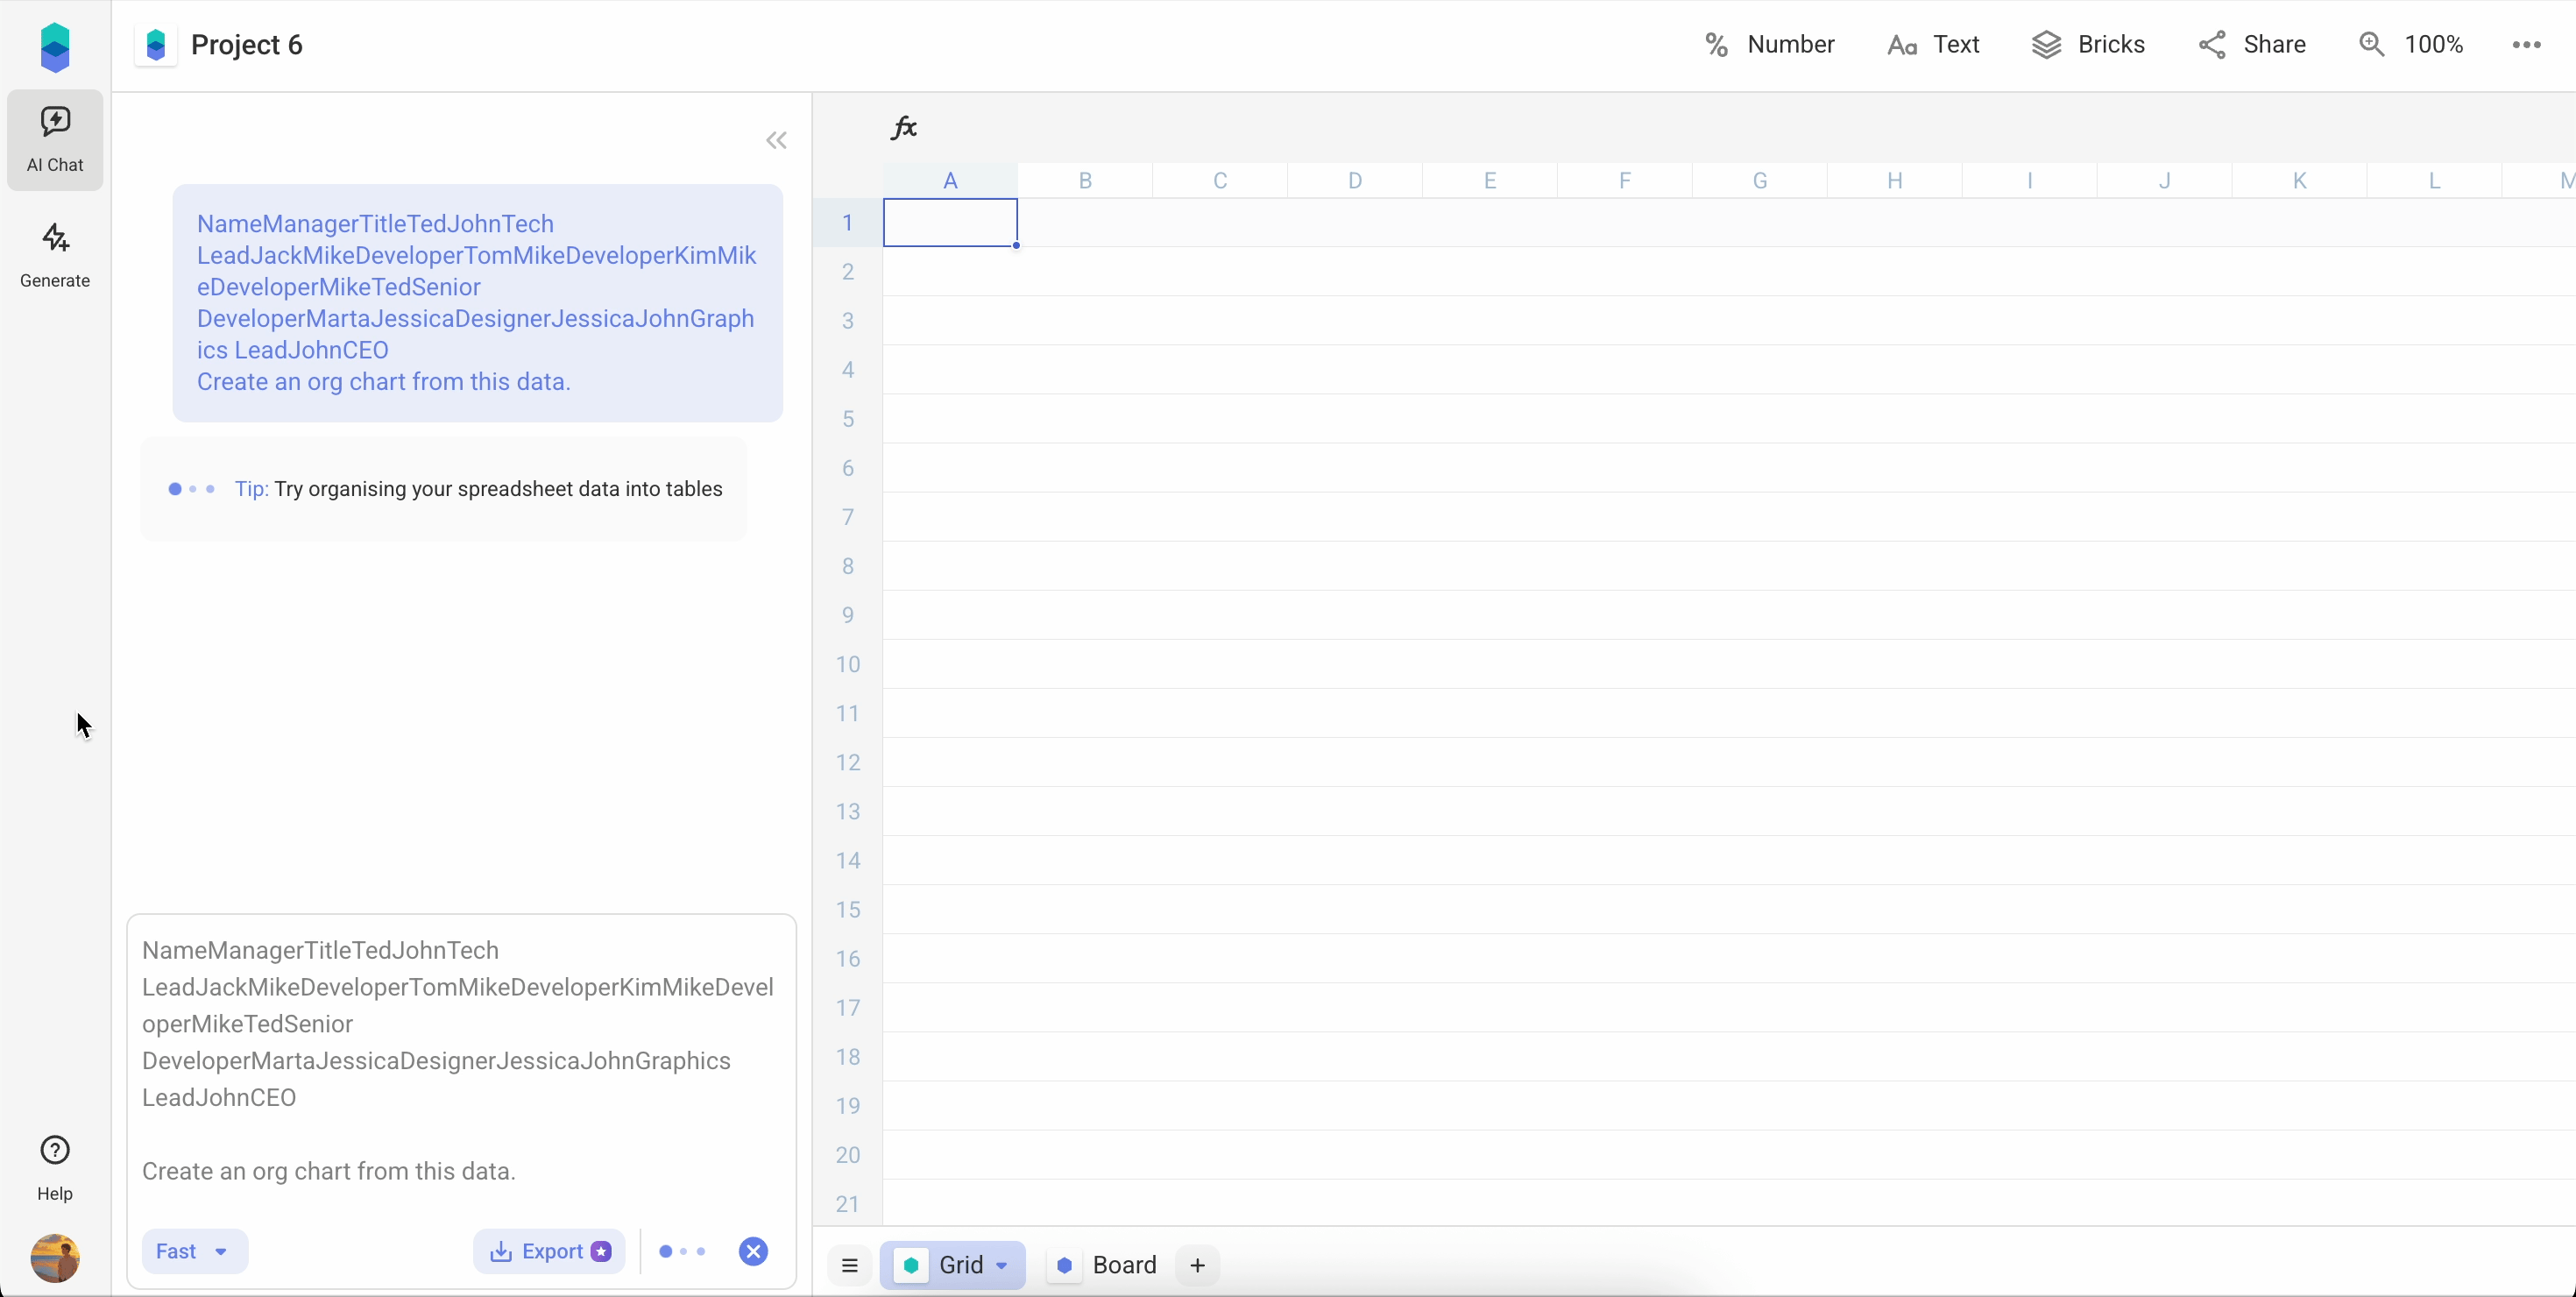The height and width of the screenshot is (1297, 2576).
Task: Open the Text formatting tool
Action: coord(1932,44)
